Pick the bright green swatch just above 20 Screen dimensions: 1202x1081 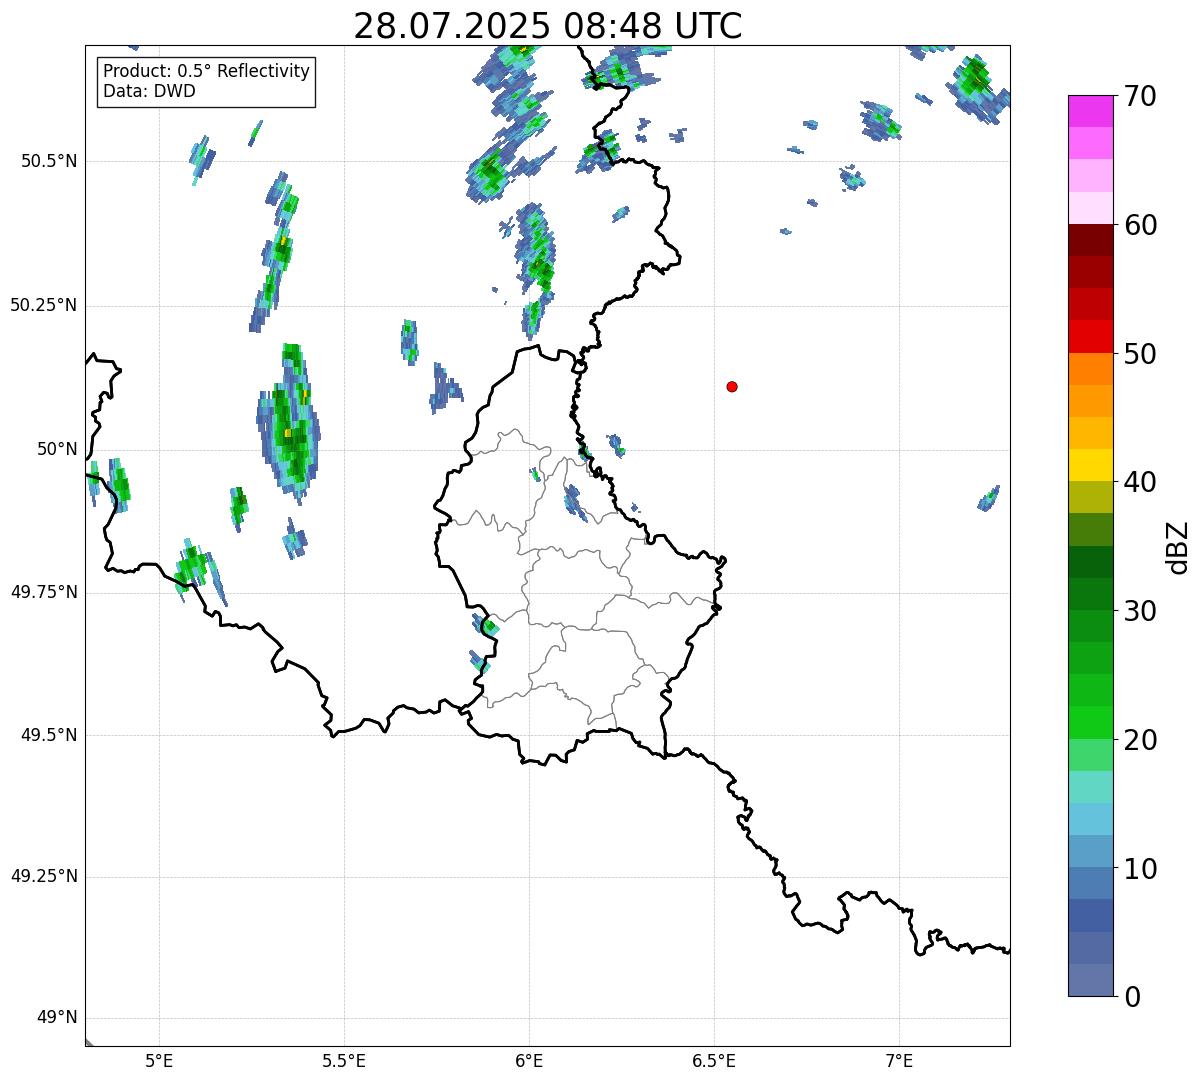click(1091, 723)
